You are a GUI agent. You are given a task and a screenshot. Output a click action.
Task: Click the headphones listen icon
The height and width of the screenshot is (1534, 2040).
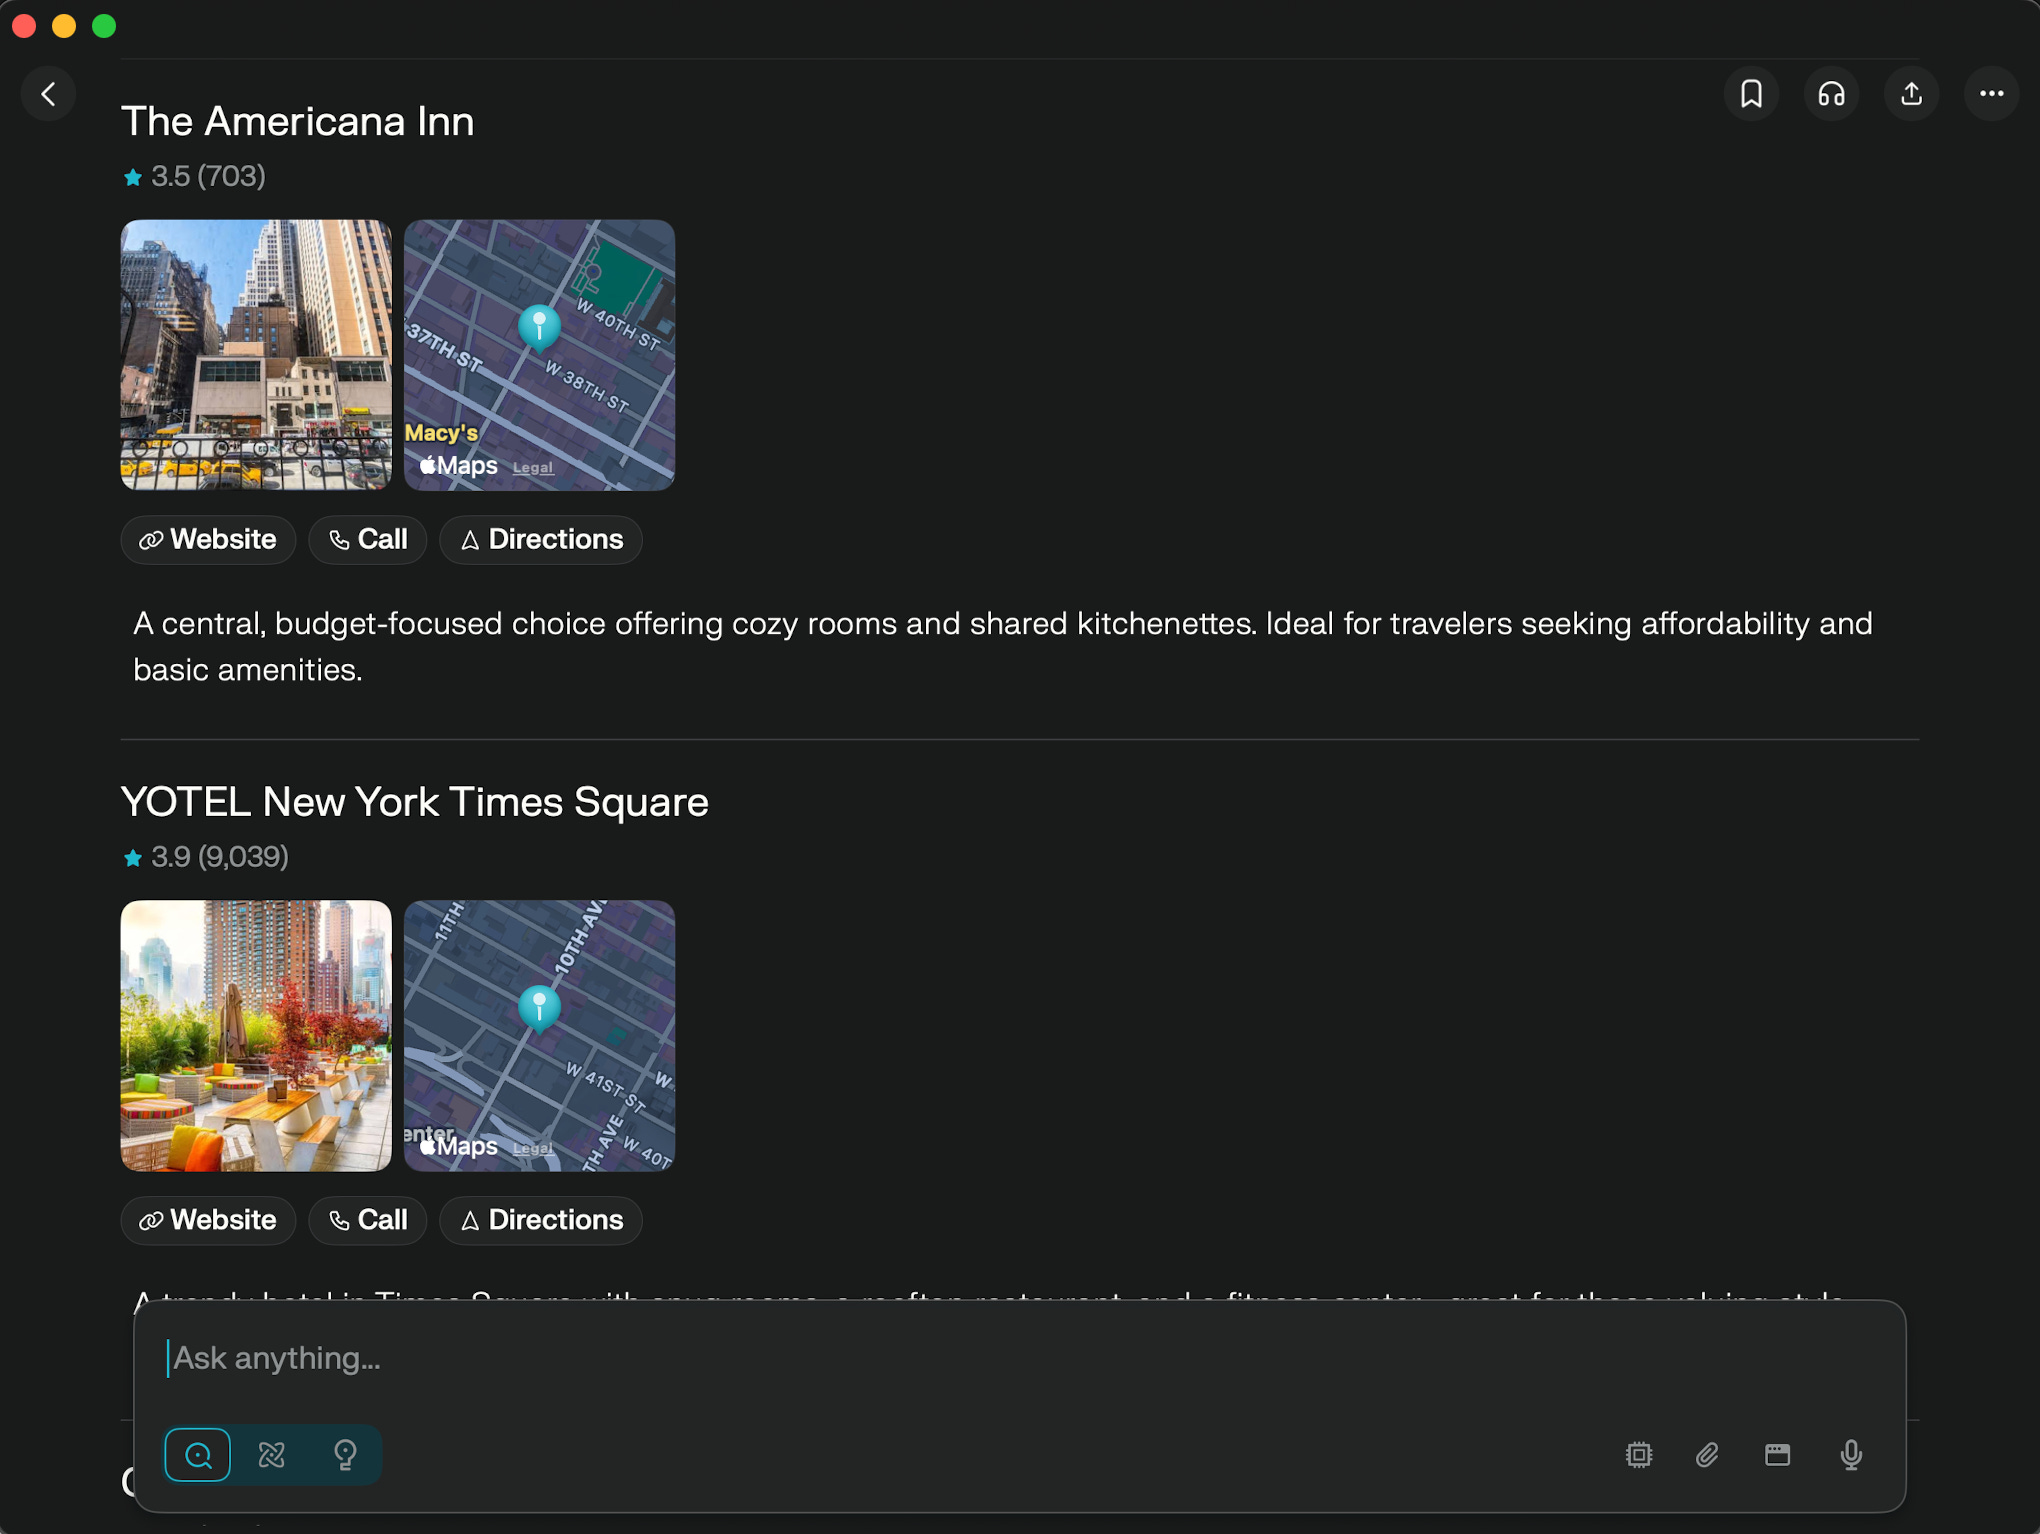[1831, 94]
